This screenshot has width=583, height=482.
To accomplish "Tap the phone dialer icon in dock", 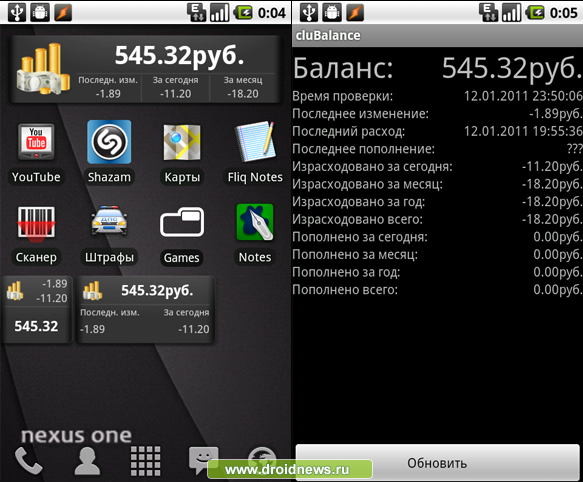I will (x=28, y=461).
